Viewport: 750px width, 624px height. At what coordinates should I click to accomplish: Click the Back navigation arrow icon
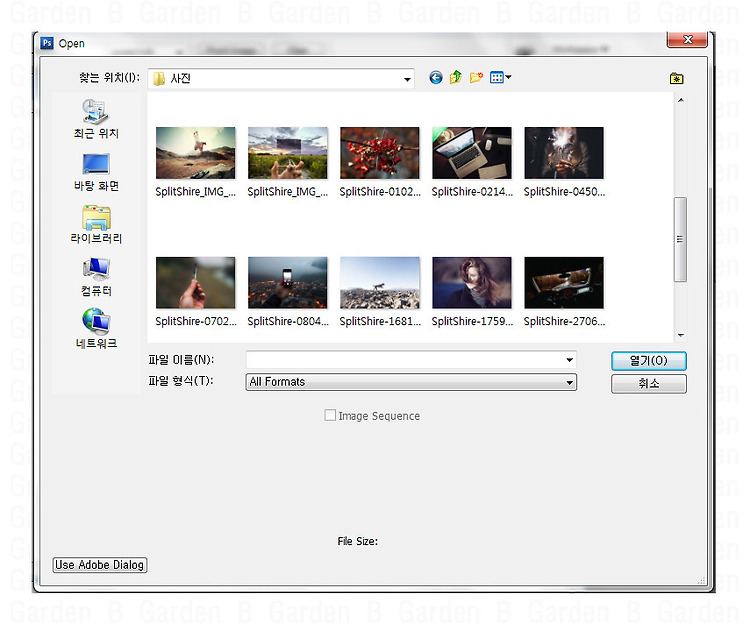point(435,77)
